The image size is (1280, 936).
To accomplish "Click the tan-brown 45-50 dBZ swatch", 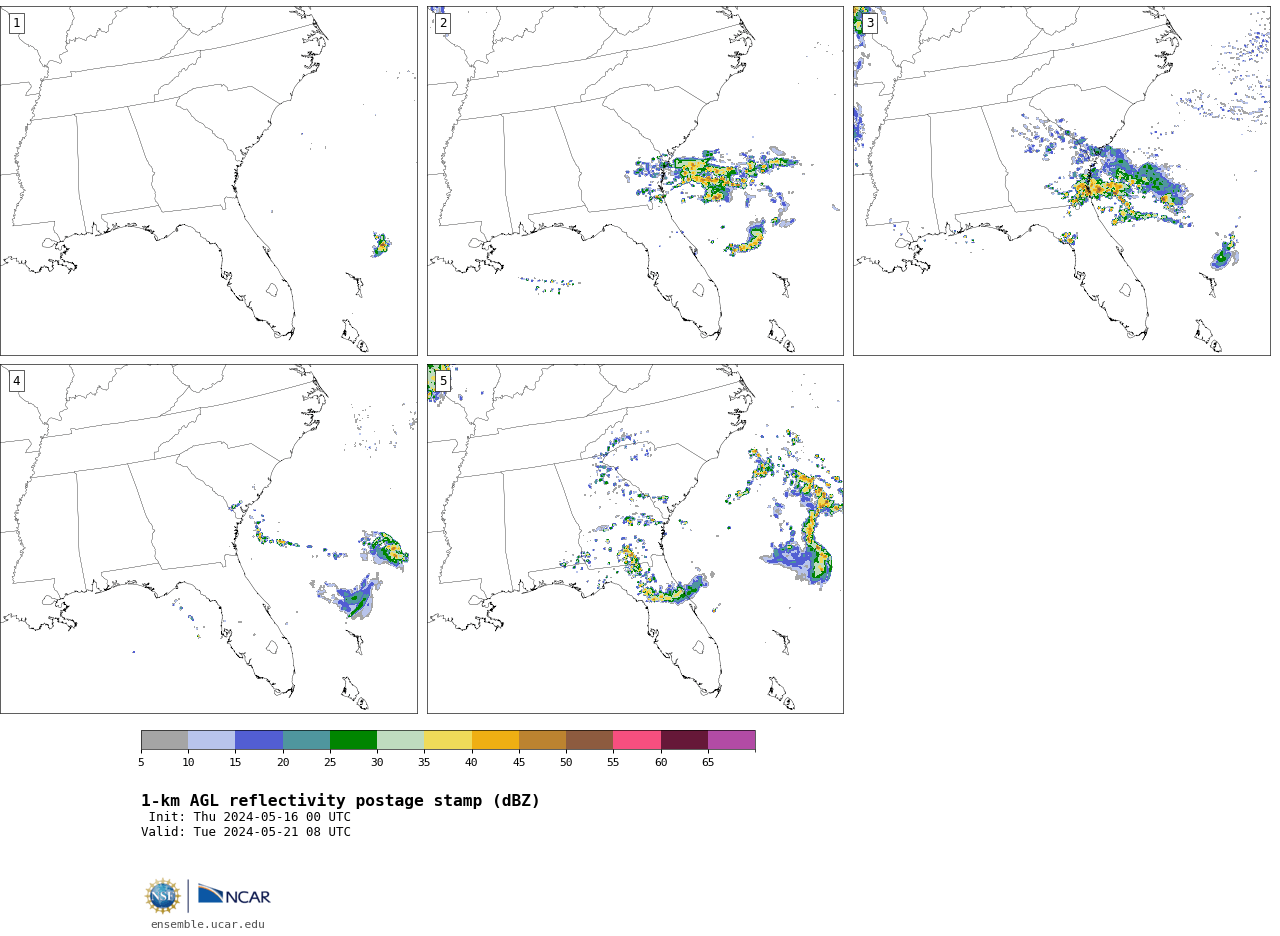I will pos(542,740).
